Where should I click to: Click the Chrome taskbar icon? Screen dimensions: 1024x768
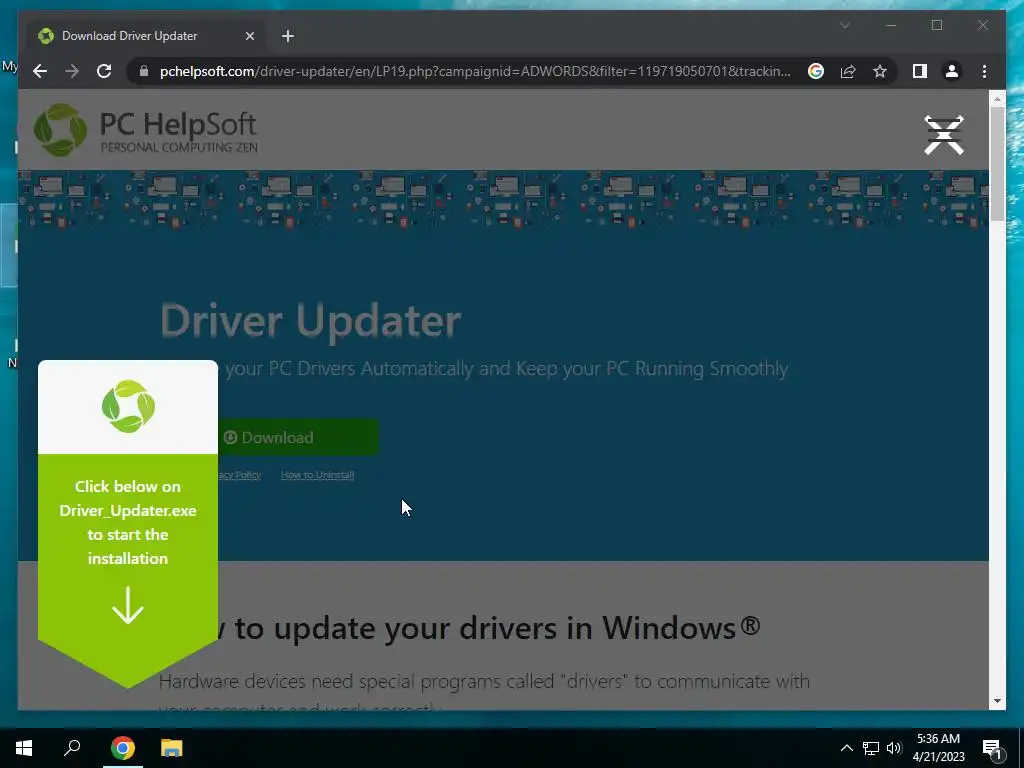pyautogui.click(x=123, y=748)
